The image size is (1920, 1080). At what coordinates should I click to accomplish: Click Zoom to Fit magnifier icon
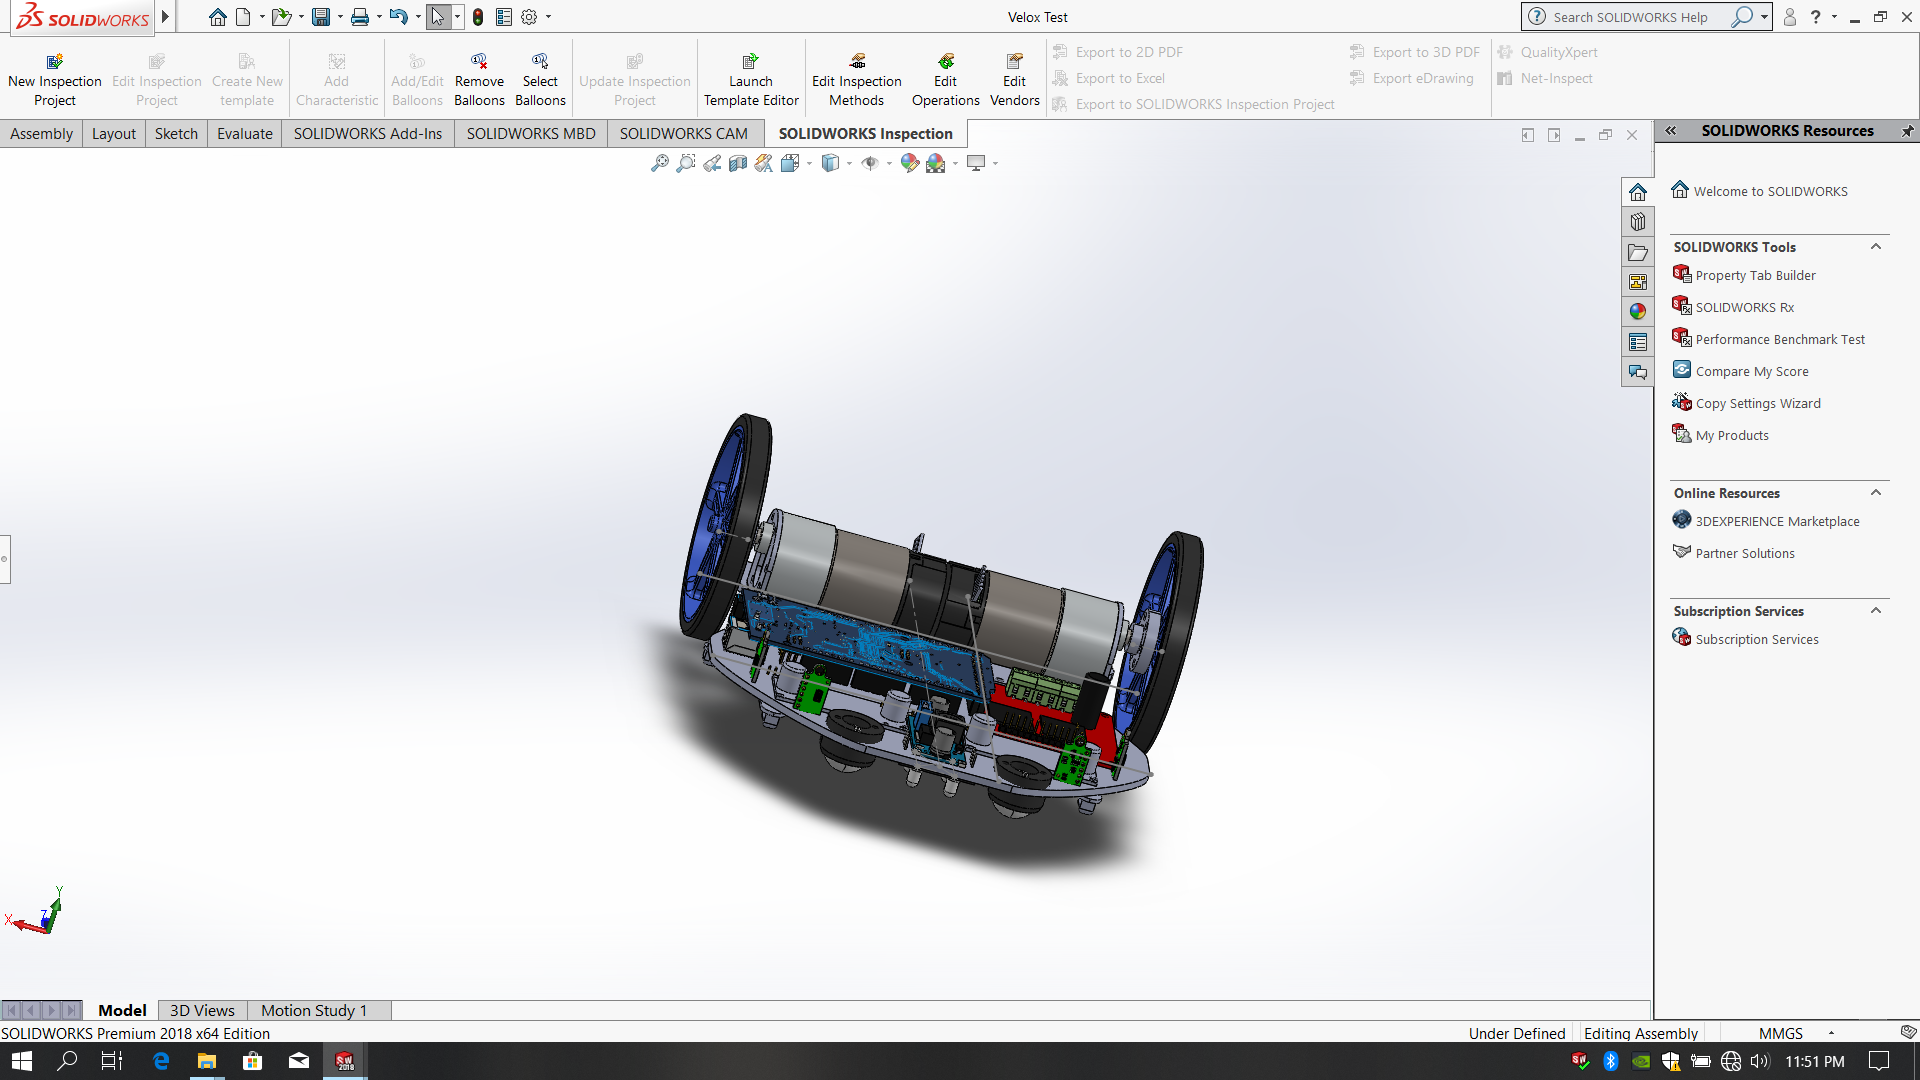click(x=659, y=163)
